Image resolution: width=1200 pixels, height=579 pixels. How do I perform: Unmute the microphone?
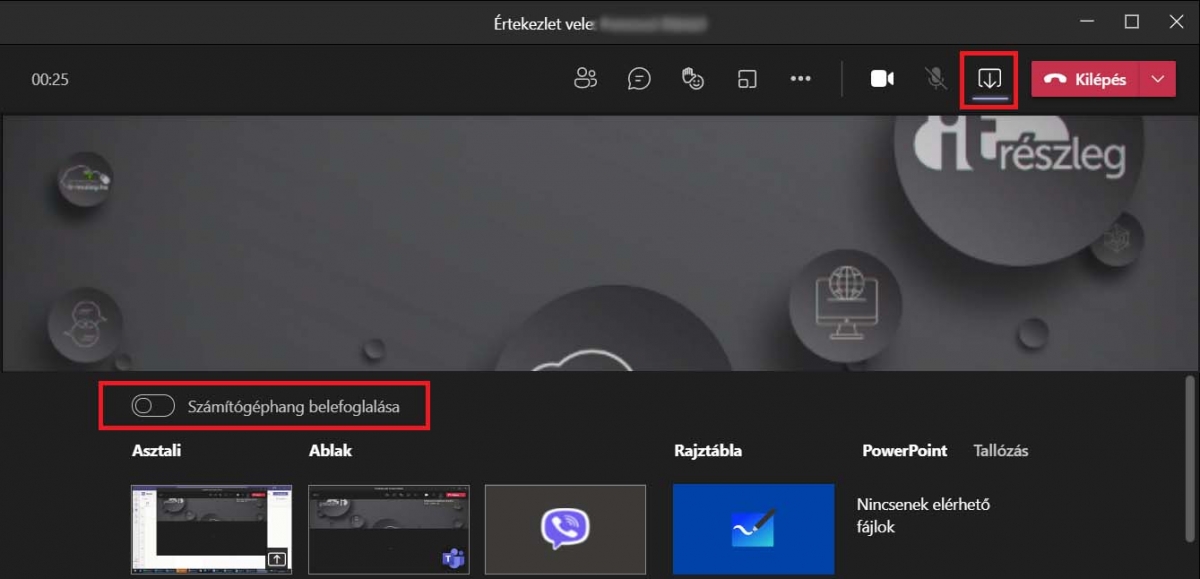pyautogui.click(x=936, y=79)
